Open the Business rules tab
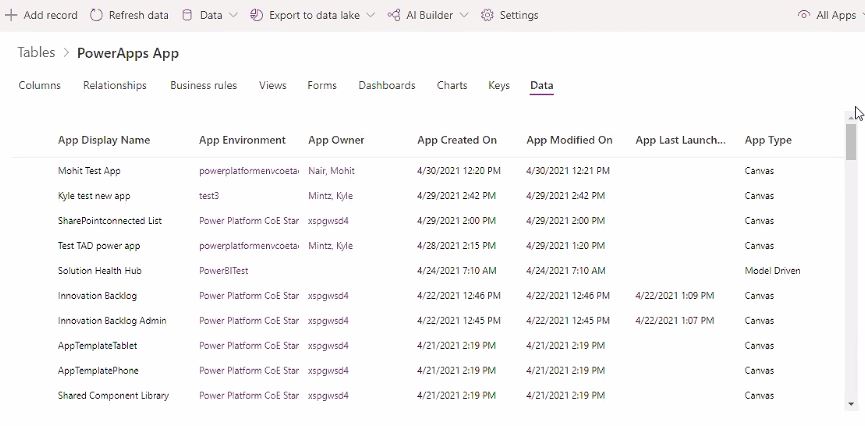Screen dimensions: 865x426 [204, 86]
